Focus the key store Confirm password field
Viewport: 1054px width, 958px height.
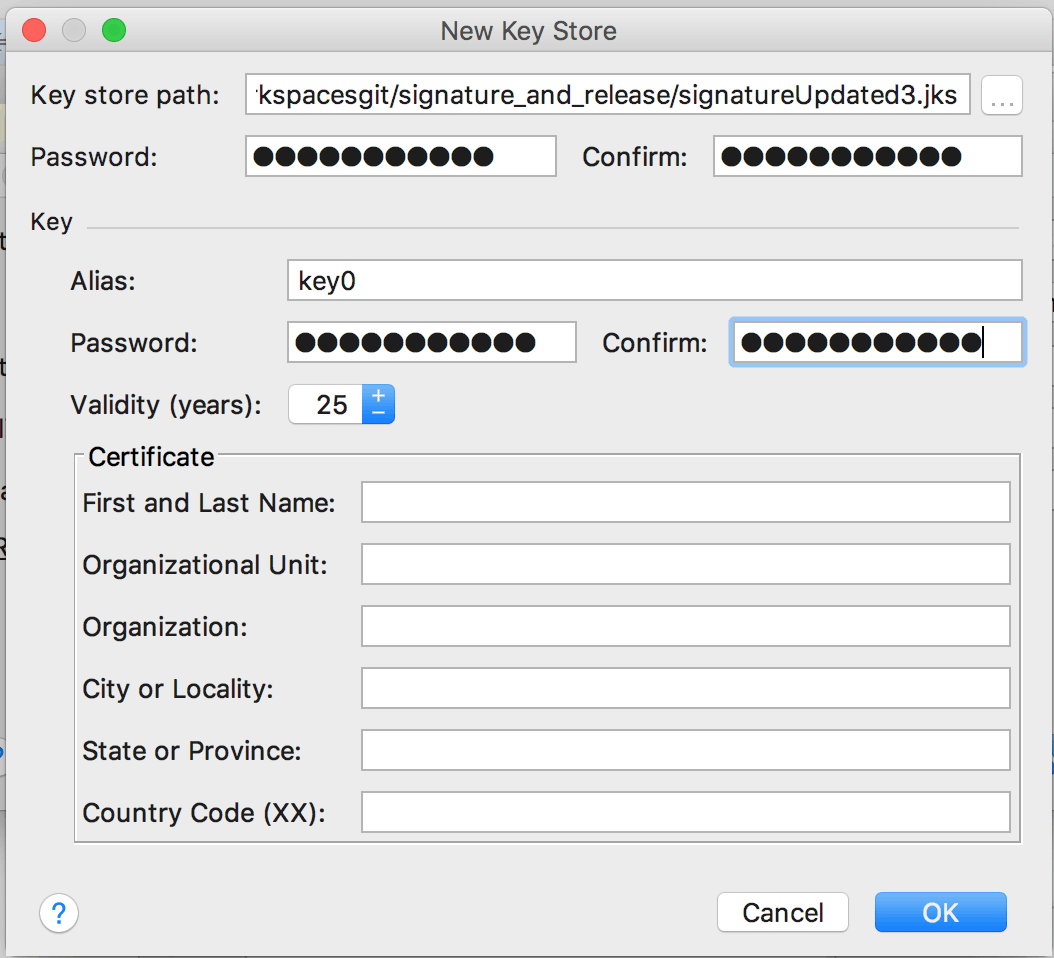click(867, 157)
